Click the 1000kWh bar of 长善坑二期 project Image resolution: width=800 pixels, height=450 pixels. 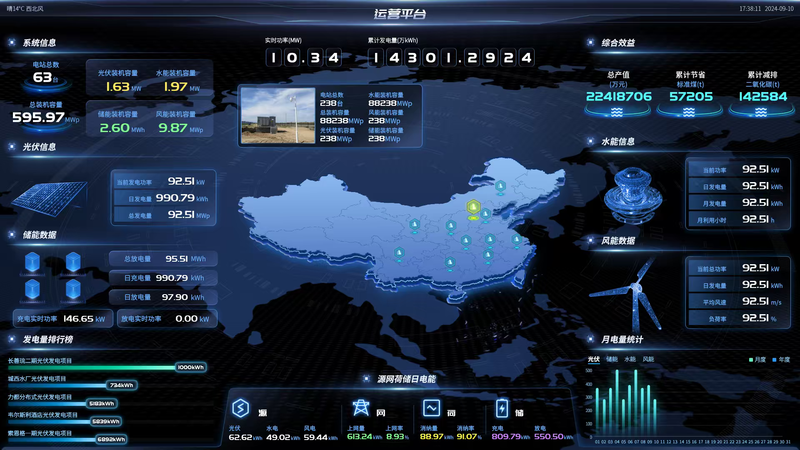[x=190, y=367]
